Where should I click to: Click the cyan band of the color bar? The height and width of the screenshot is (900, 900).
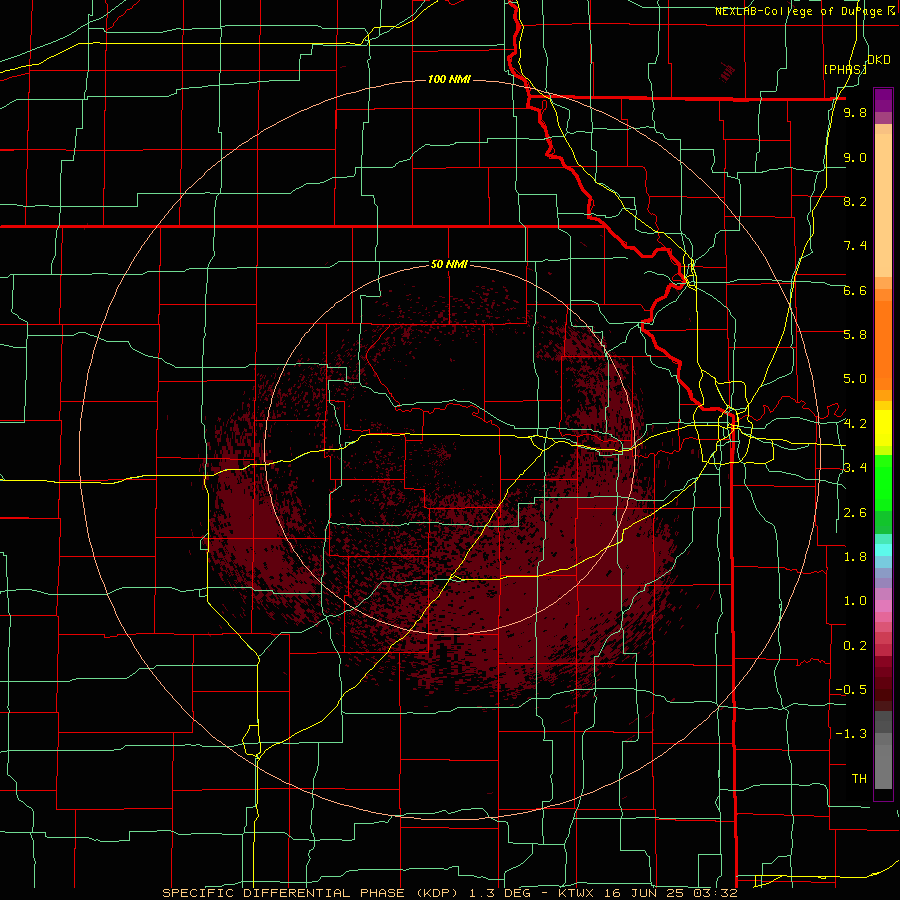click(883, 549)
